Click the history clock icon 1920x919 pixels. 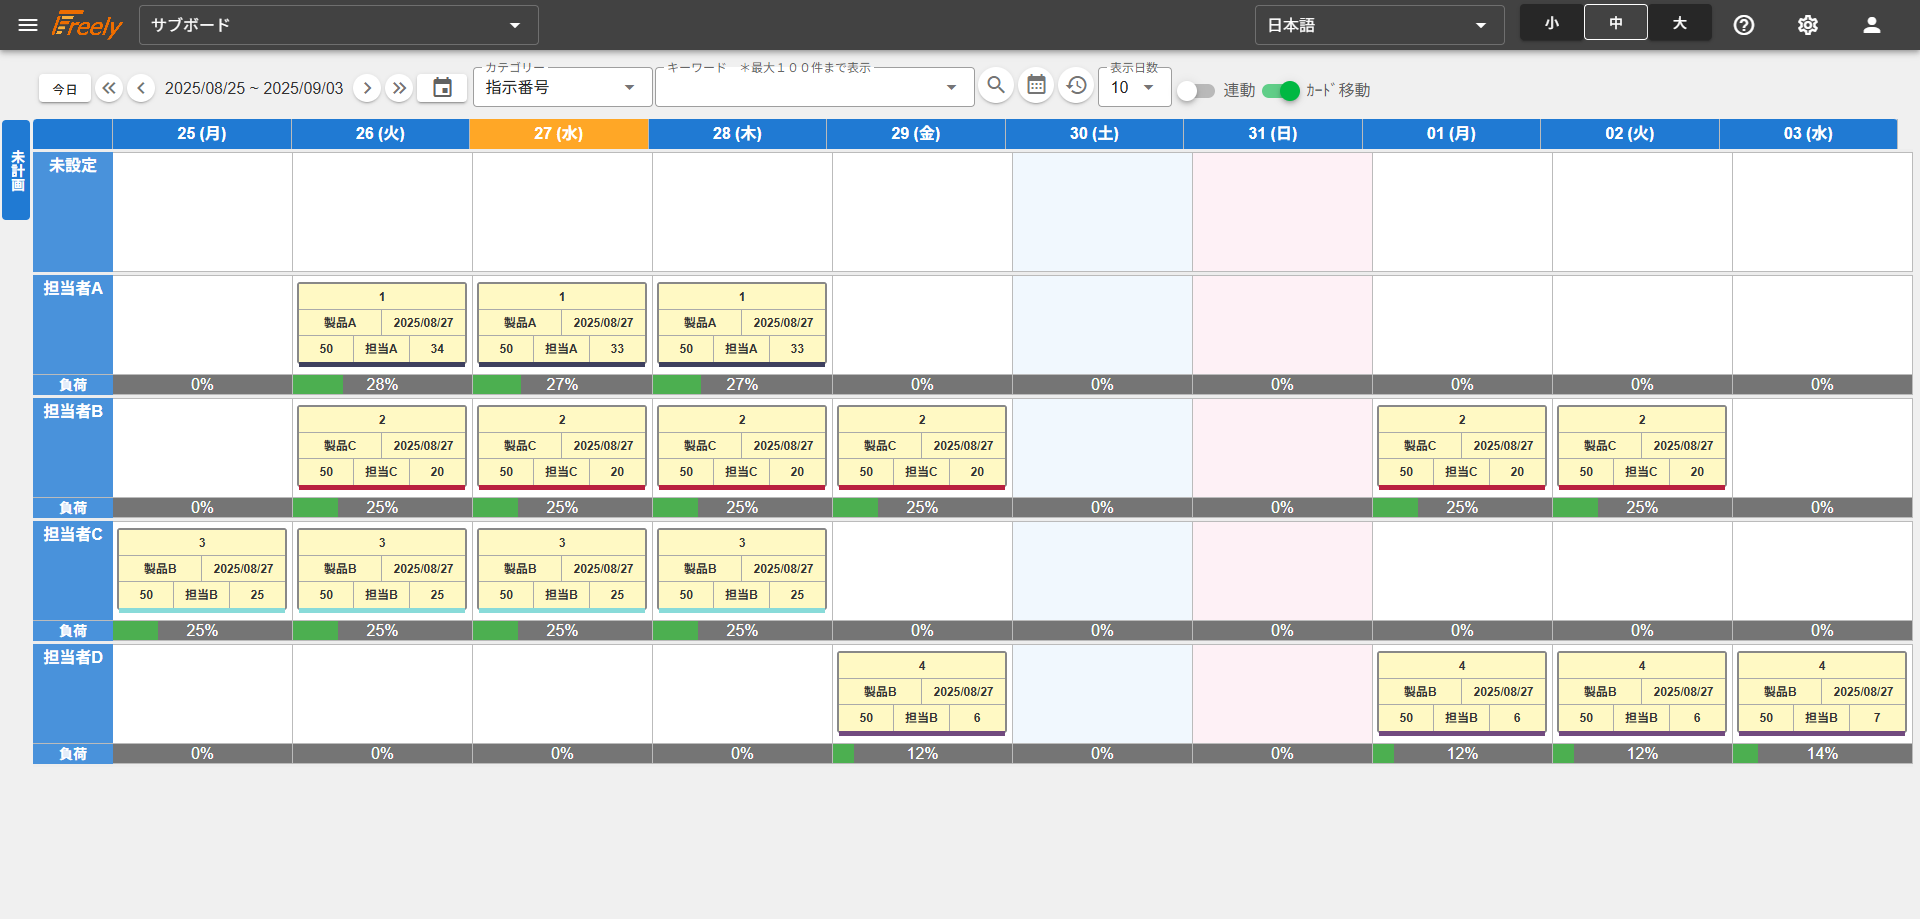(x=1076, y=86)
